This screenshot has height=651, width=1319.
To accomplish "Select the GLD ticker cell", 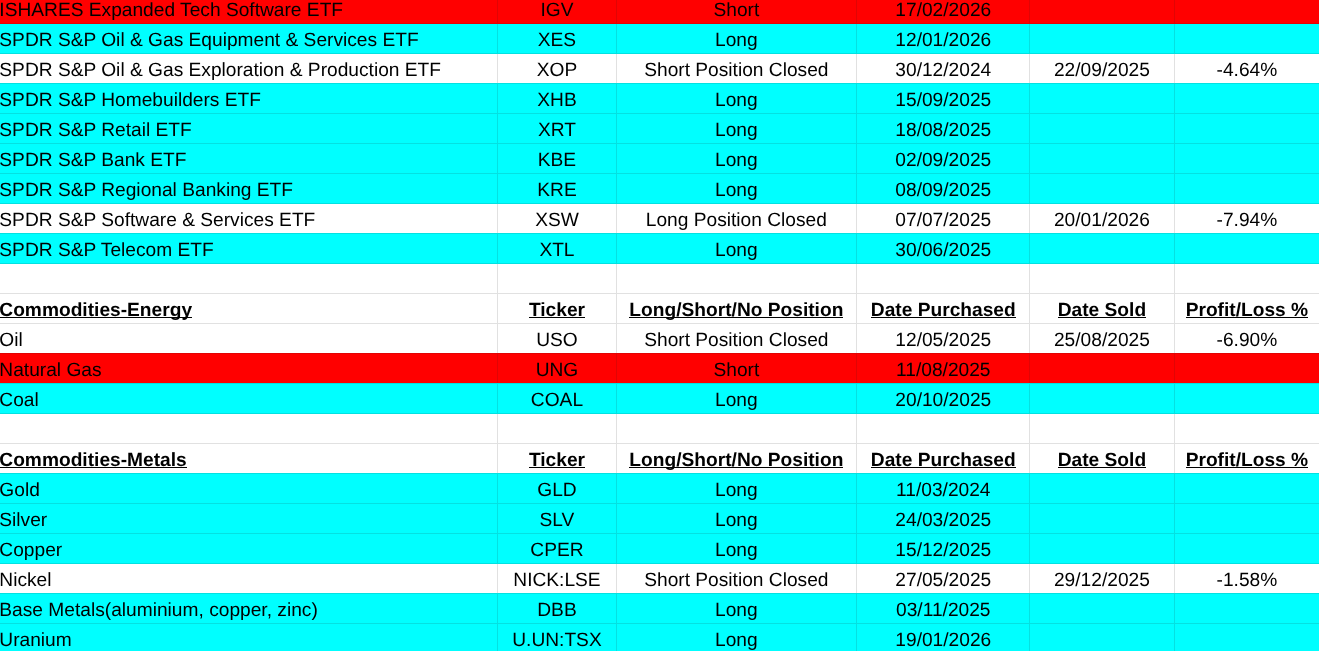I will pos(556,489).
